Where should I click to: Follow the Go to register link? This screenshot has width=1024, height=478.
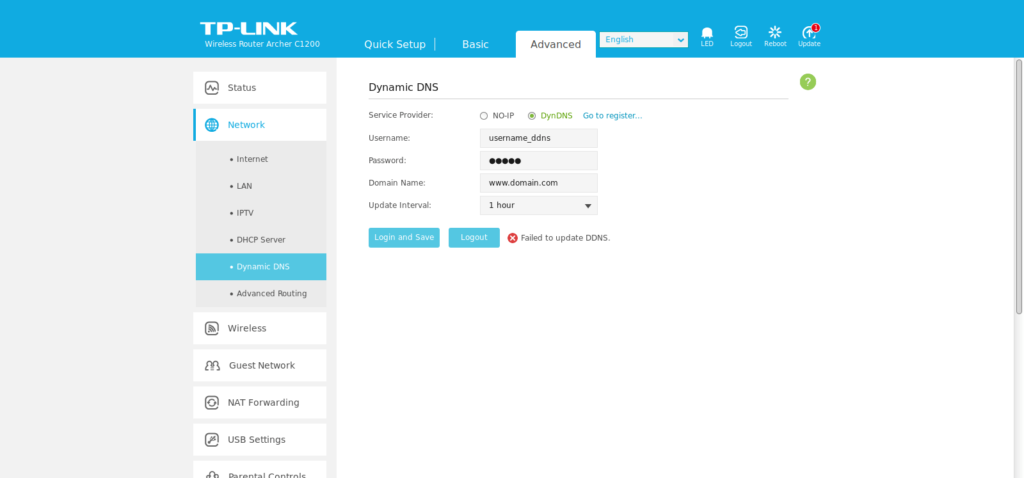[612, 116]
